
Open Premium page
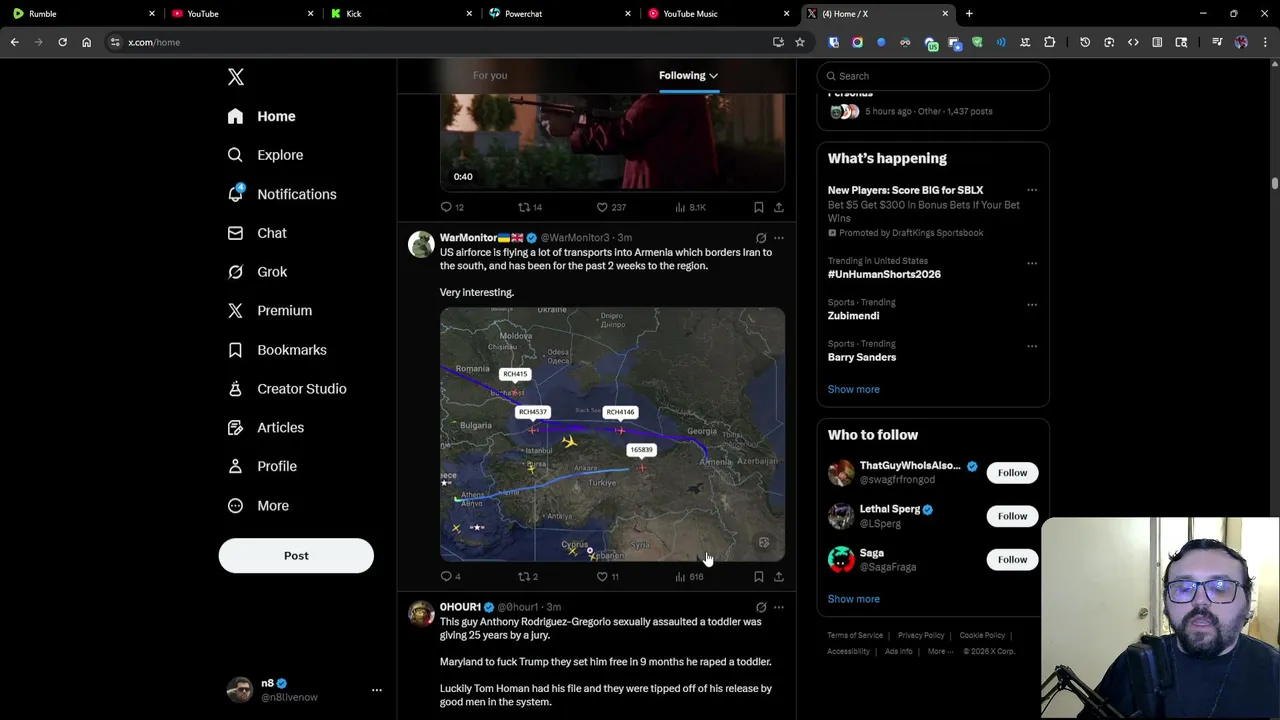(x=269, y=310)
